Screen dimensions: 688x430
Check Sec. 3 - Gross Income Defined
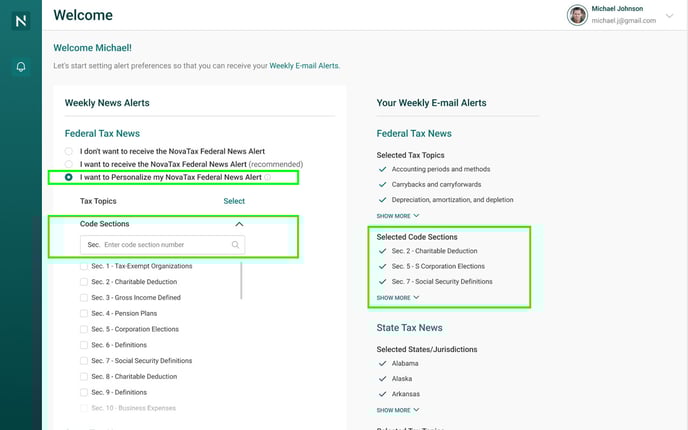[84, 297]
